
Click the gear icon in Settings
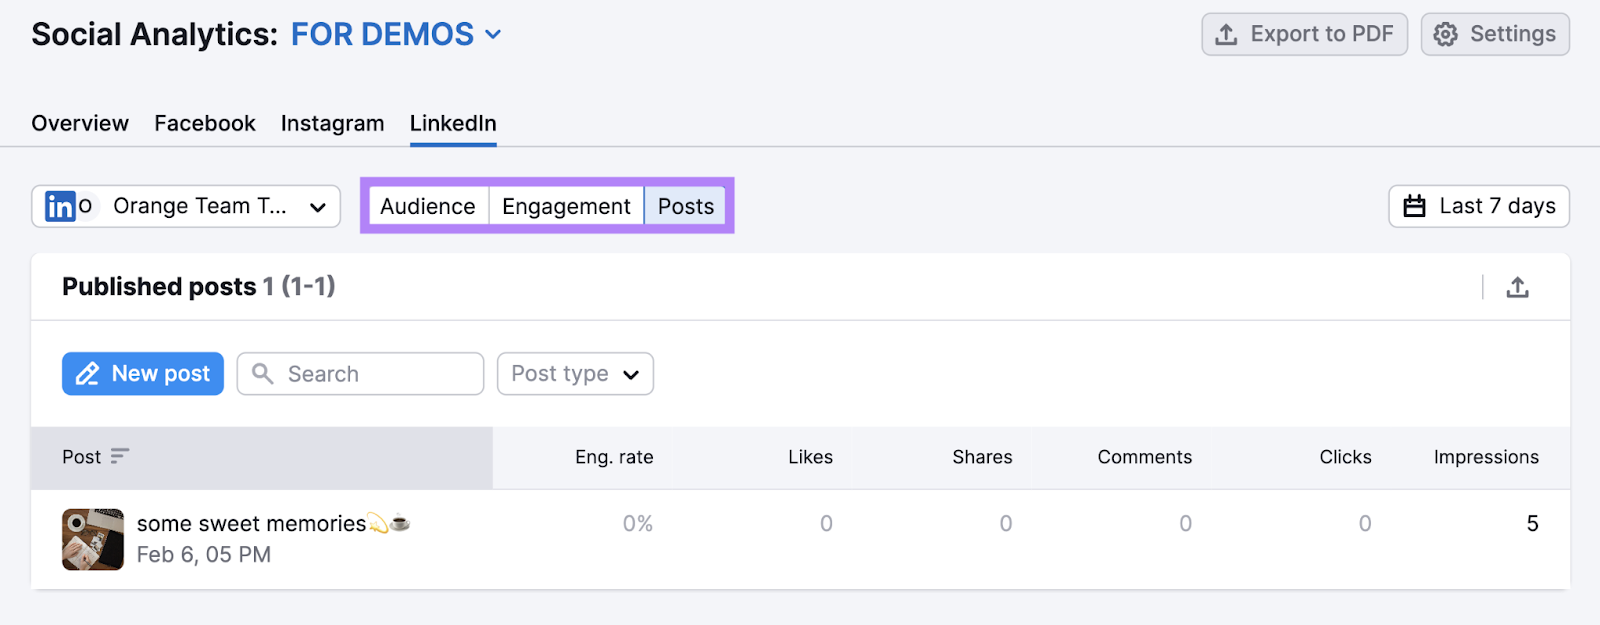(1445, 35)
